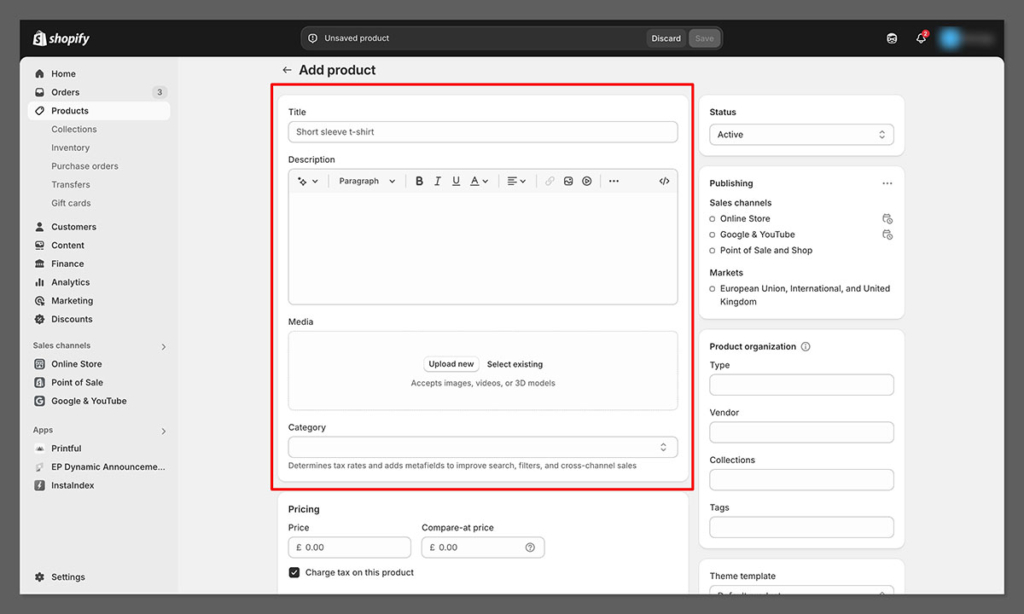Apply italic formatting in the description toolbar

[437, 181]
